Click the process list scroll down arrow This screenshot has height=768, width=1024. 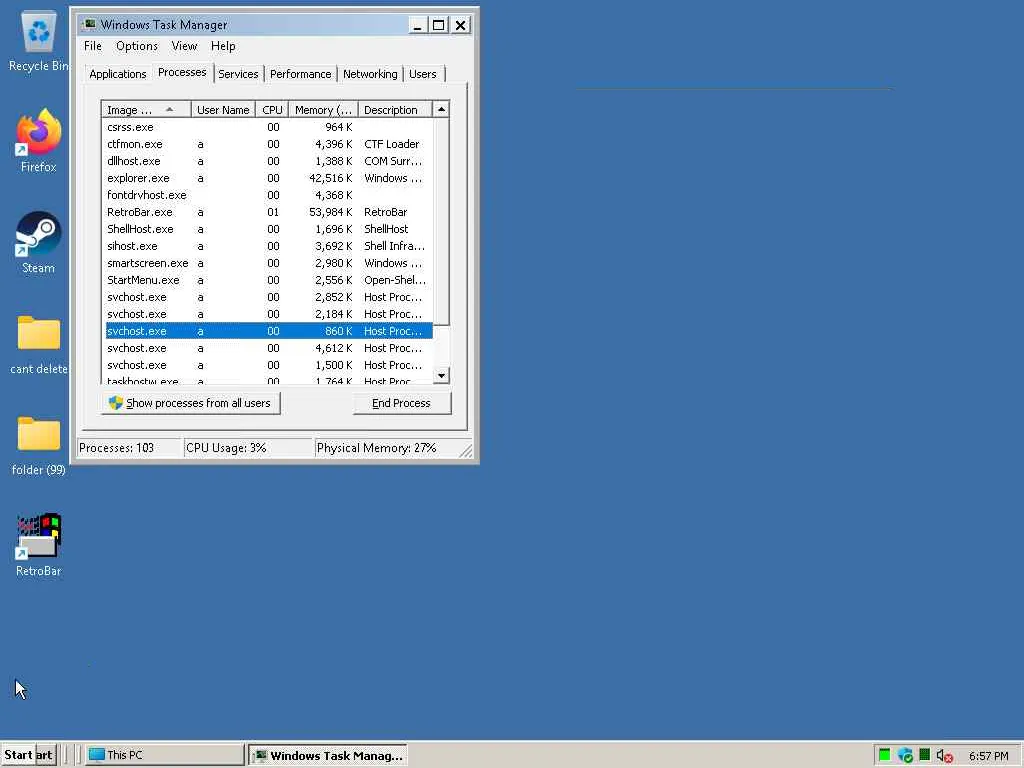(x=441, y=376)
